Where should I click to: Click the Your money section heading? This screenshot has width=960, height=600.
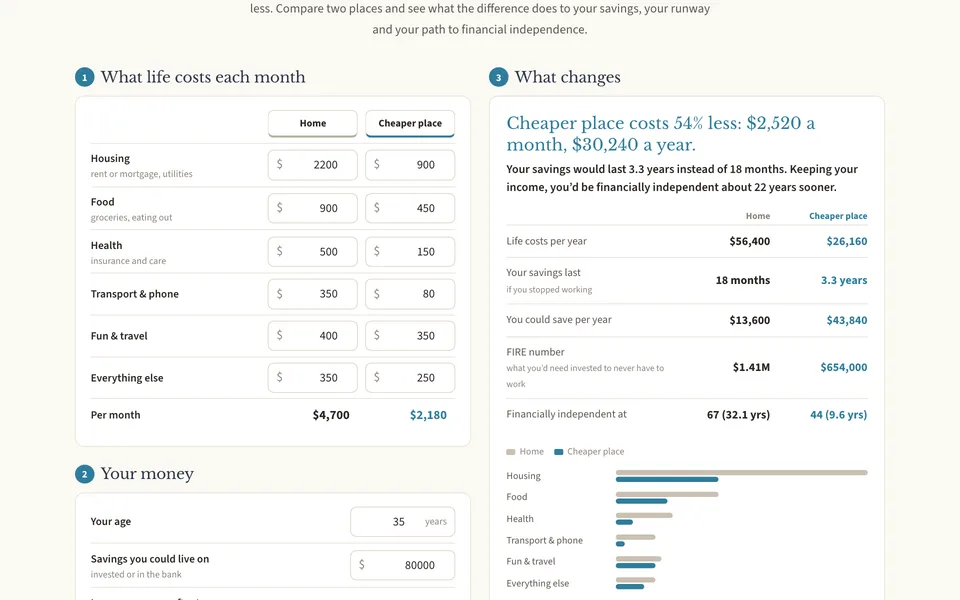coord(147,474)
